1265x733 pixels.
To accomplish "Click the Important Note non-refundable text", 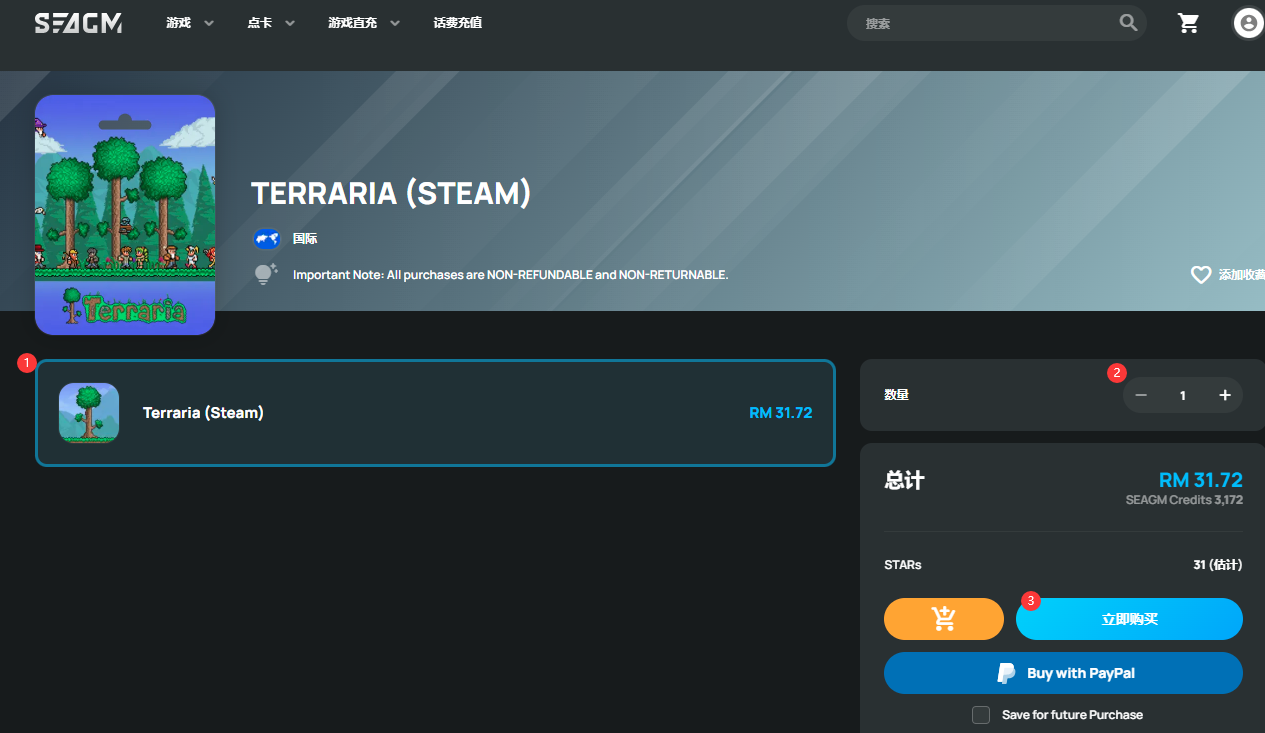I will [511, 274].
